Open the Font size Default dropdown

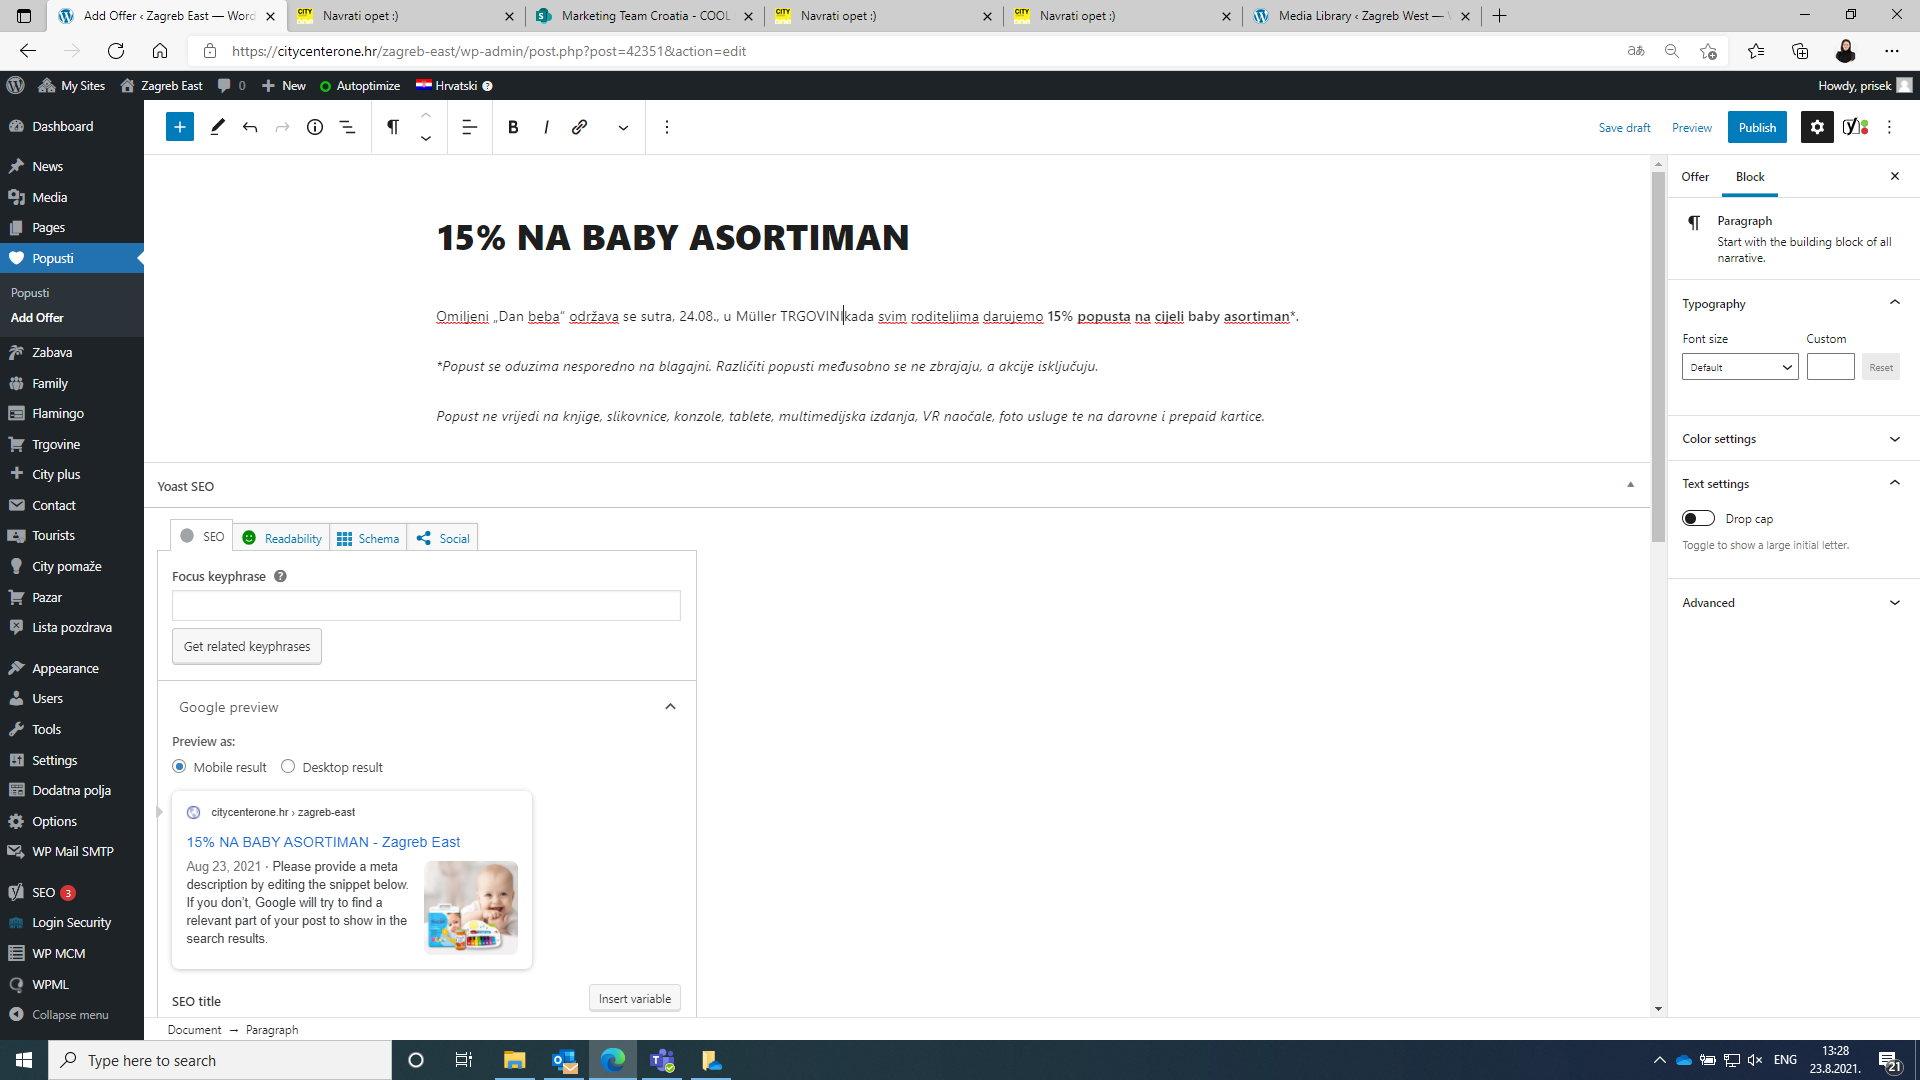(1740, 367)
